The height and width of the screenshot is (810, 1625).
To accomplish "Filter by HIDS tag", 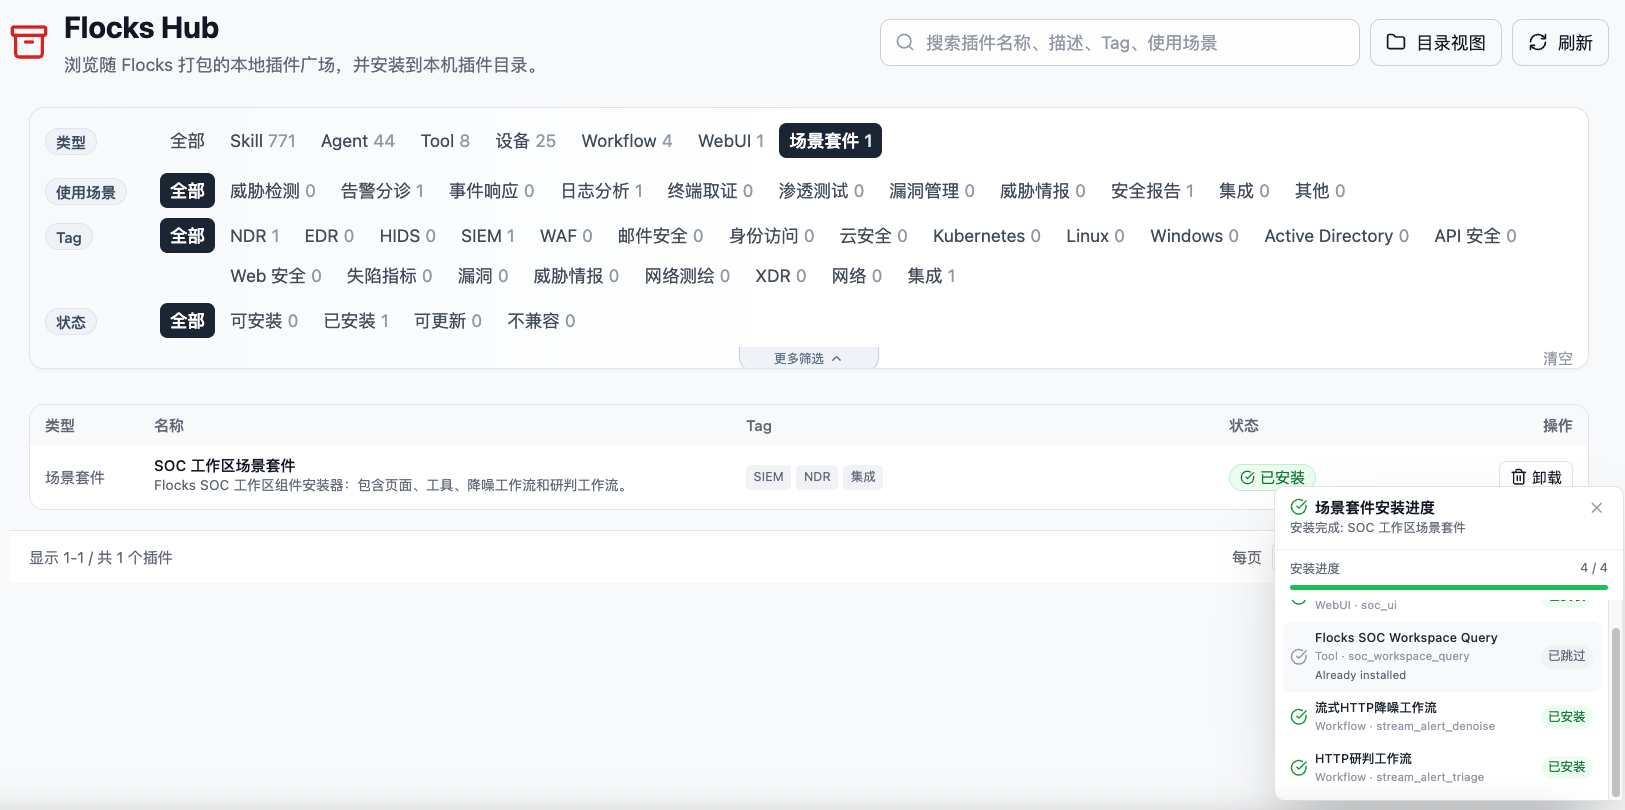I will click(x=407, y=236).
